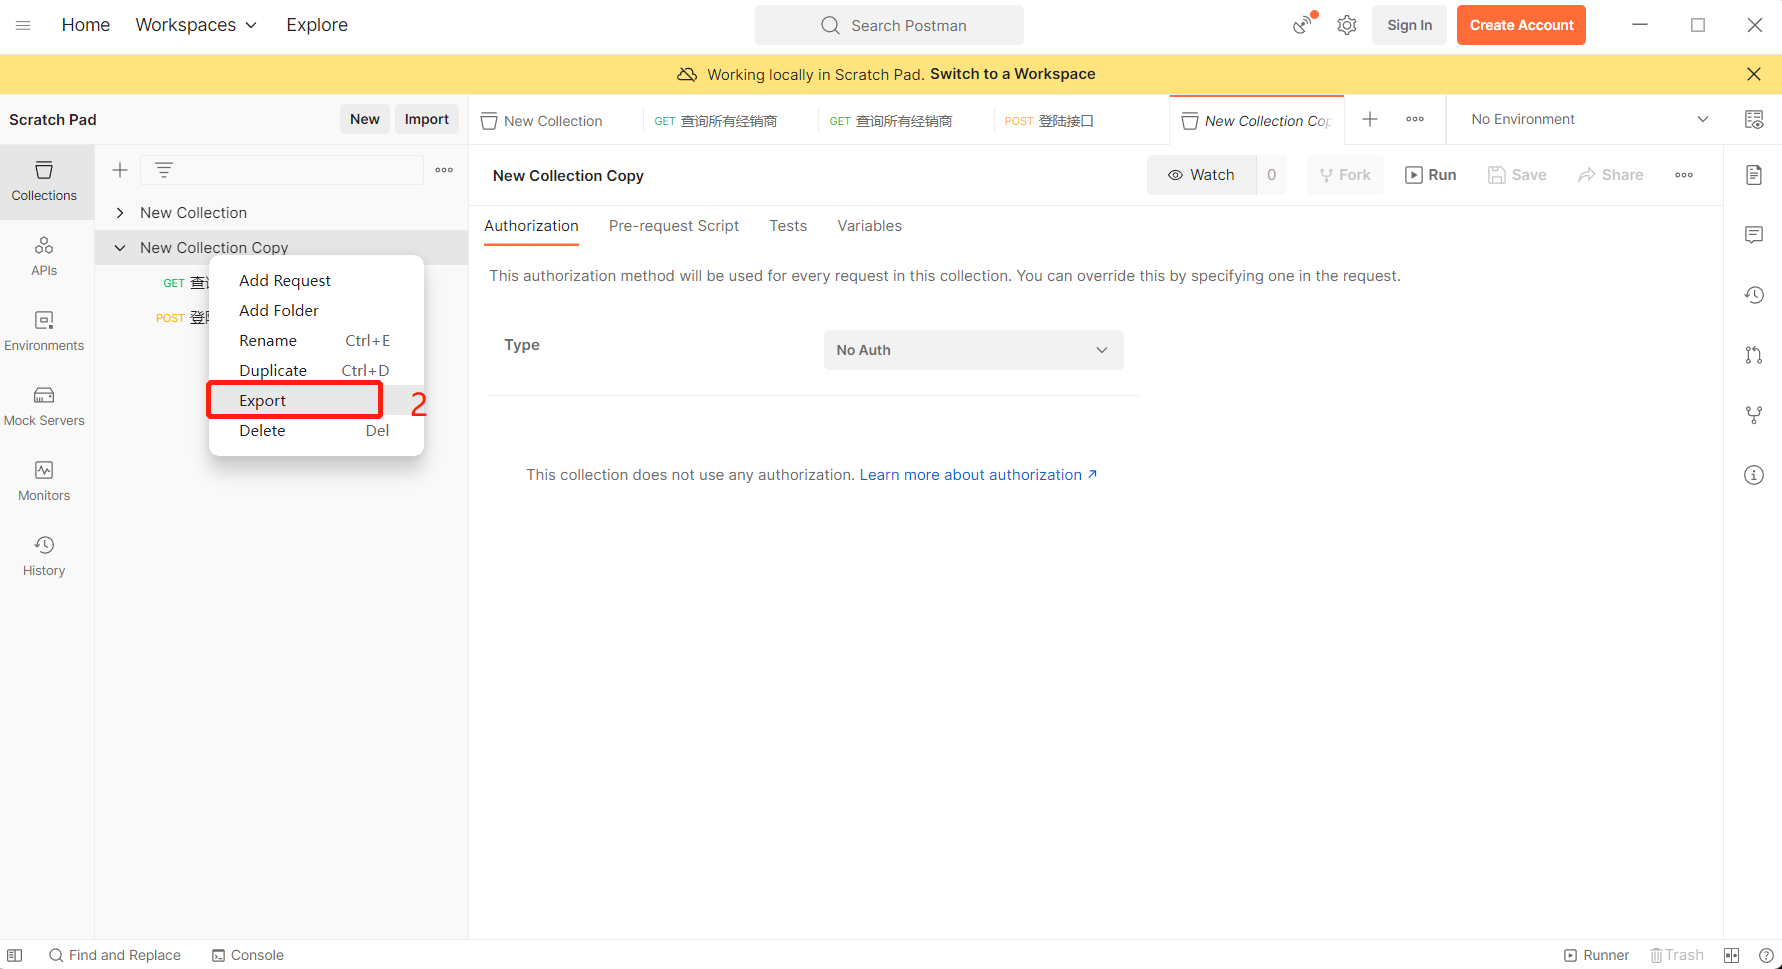Click the Sign In button
The height and width of the screenshot is (969, 1782).
coord(1409,25)
